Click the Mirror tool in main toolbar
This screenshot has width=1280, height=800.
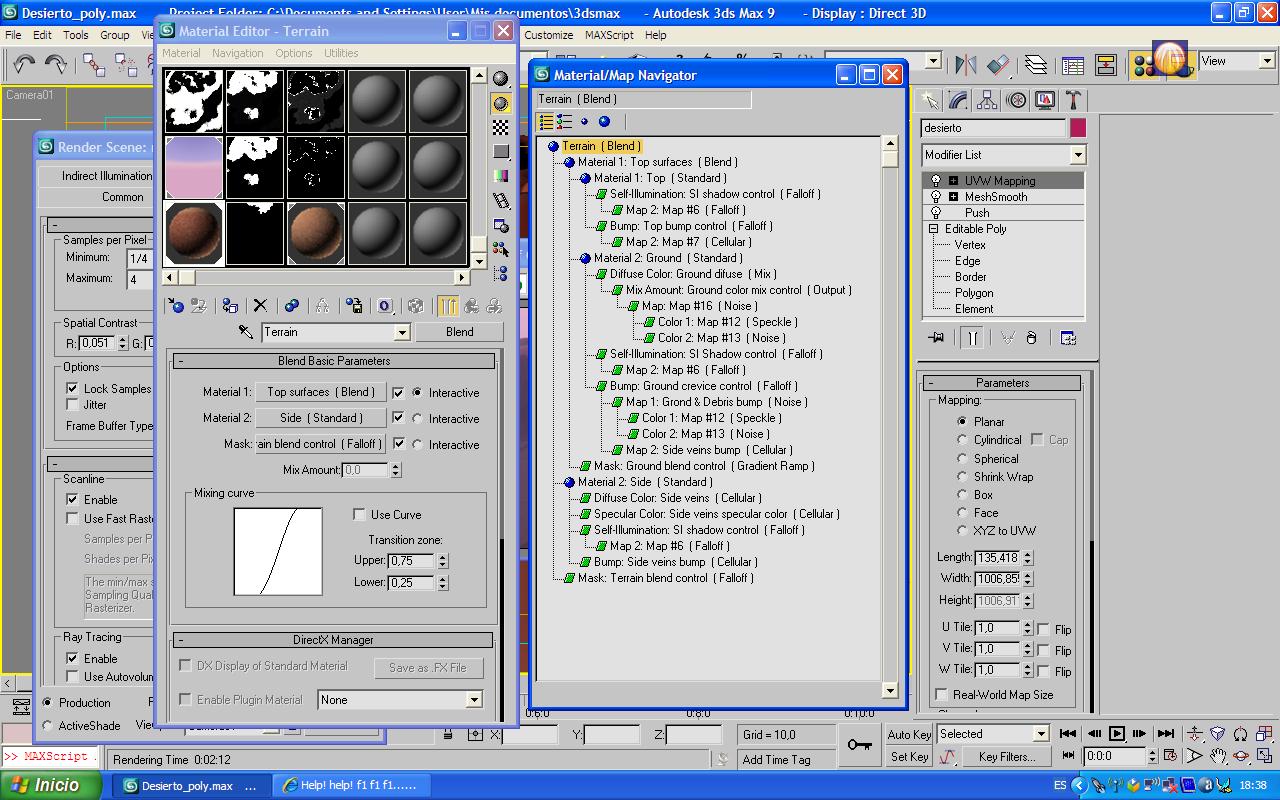(965, 65)
